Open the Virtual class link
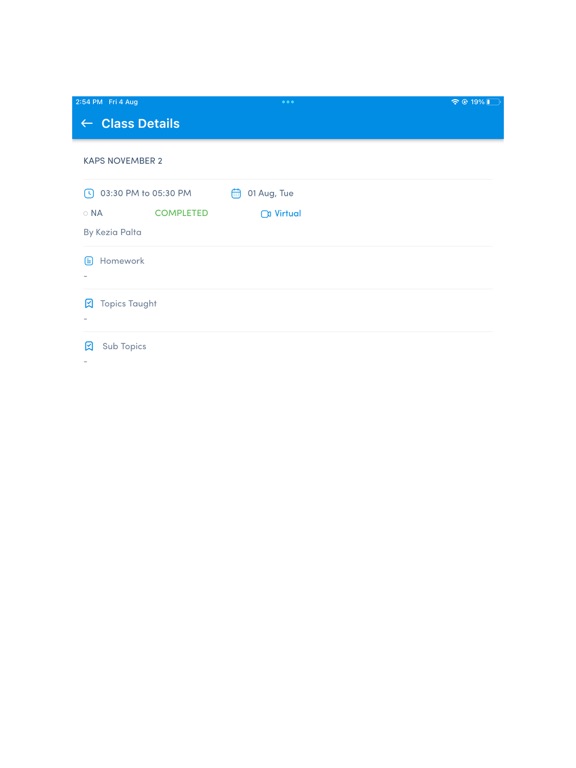 click(288, 214)
